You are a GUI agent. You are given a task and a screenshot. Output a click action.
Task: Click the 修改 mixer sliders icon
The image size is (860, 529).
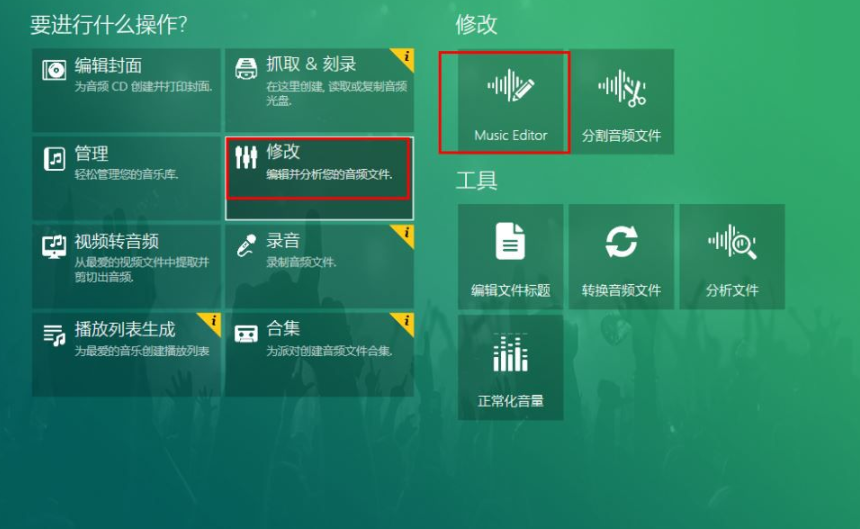point(246,157)
